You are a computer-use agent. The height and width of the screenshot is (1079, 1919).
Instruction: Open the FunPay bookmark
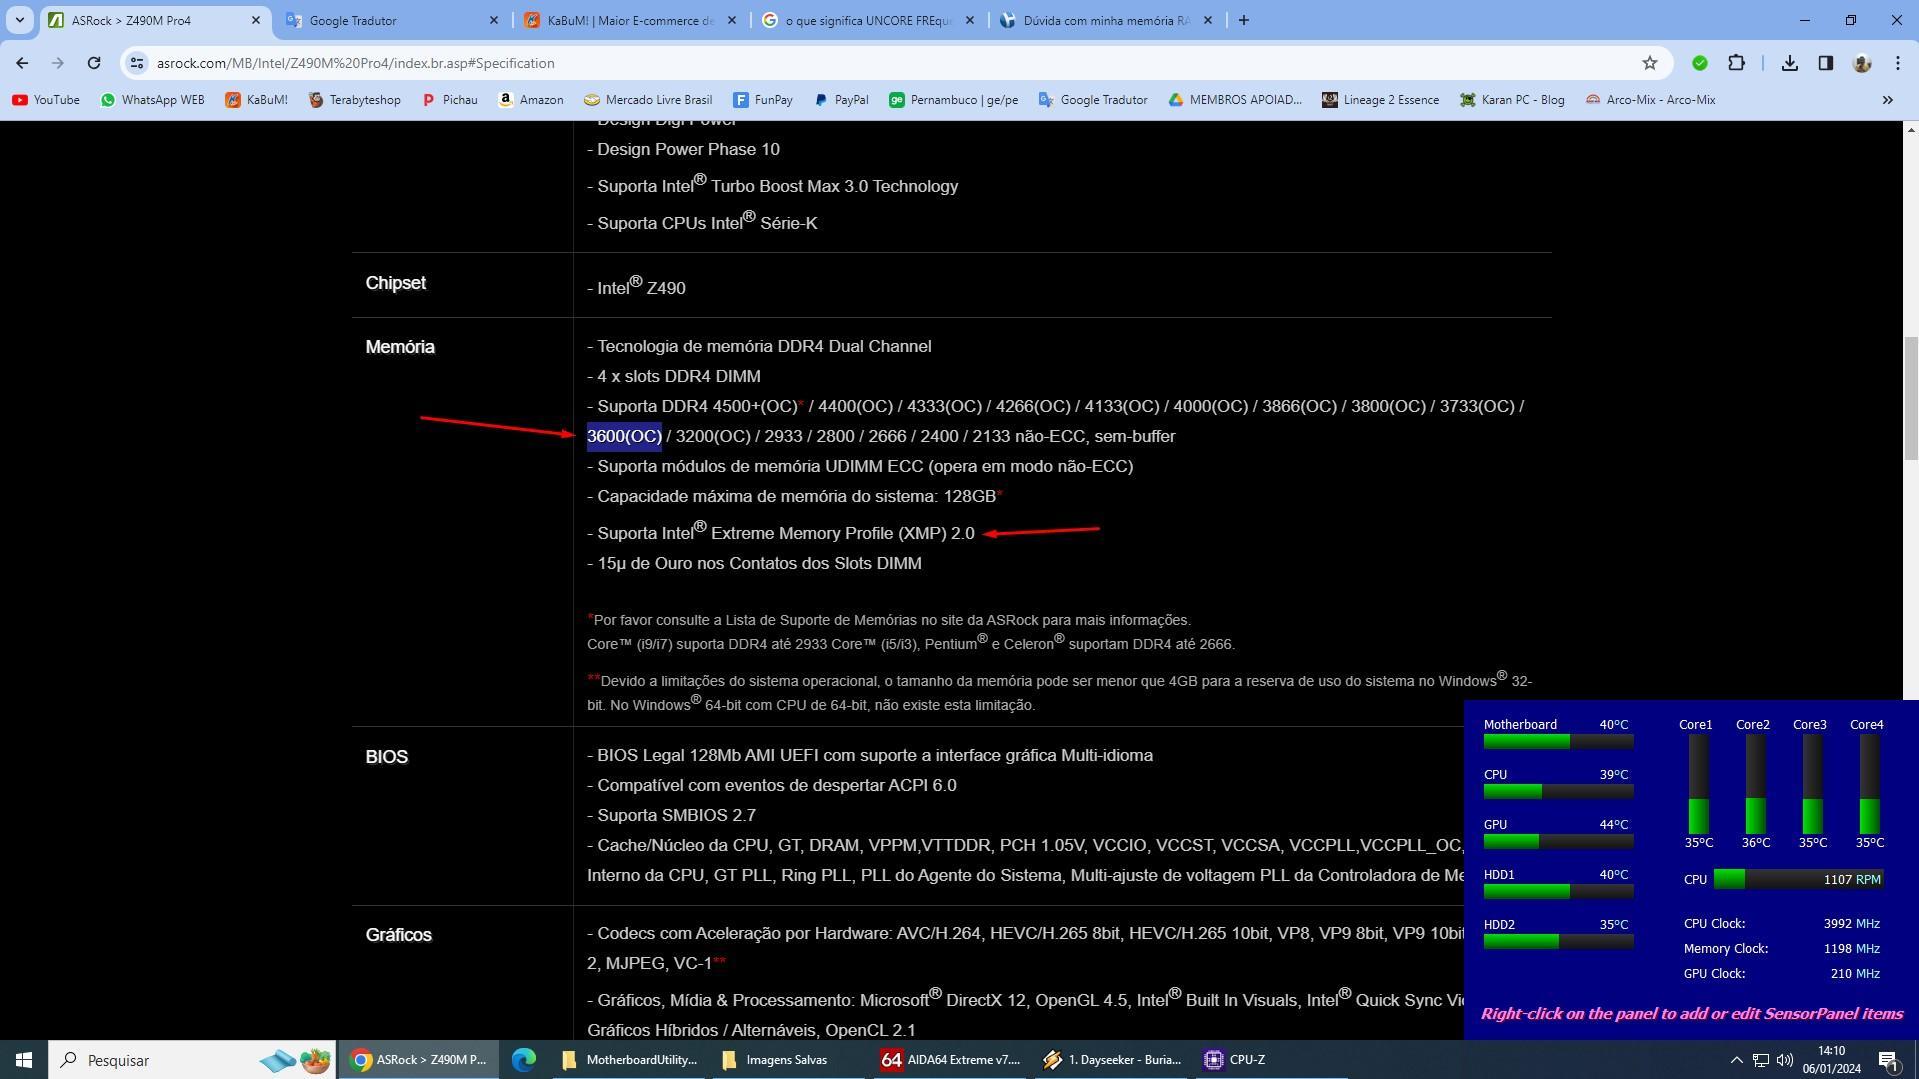click(x=763, y=100)
